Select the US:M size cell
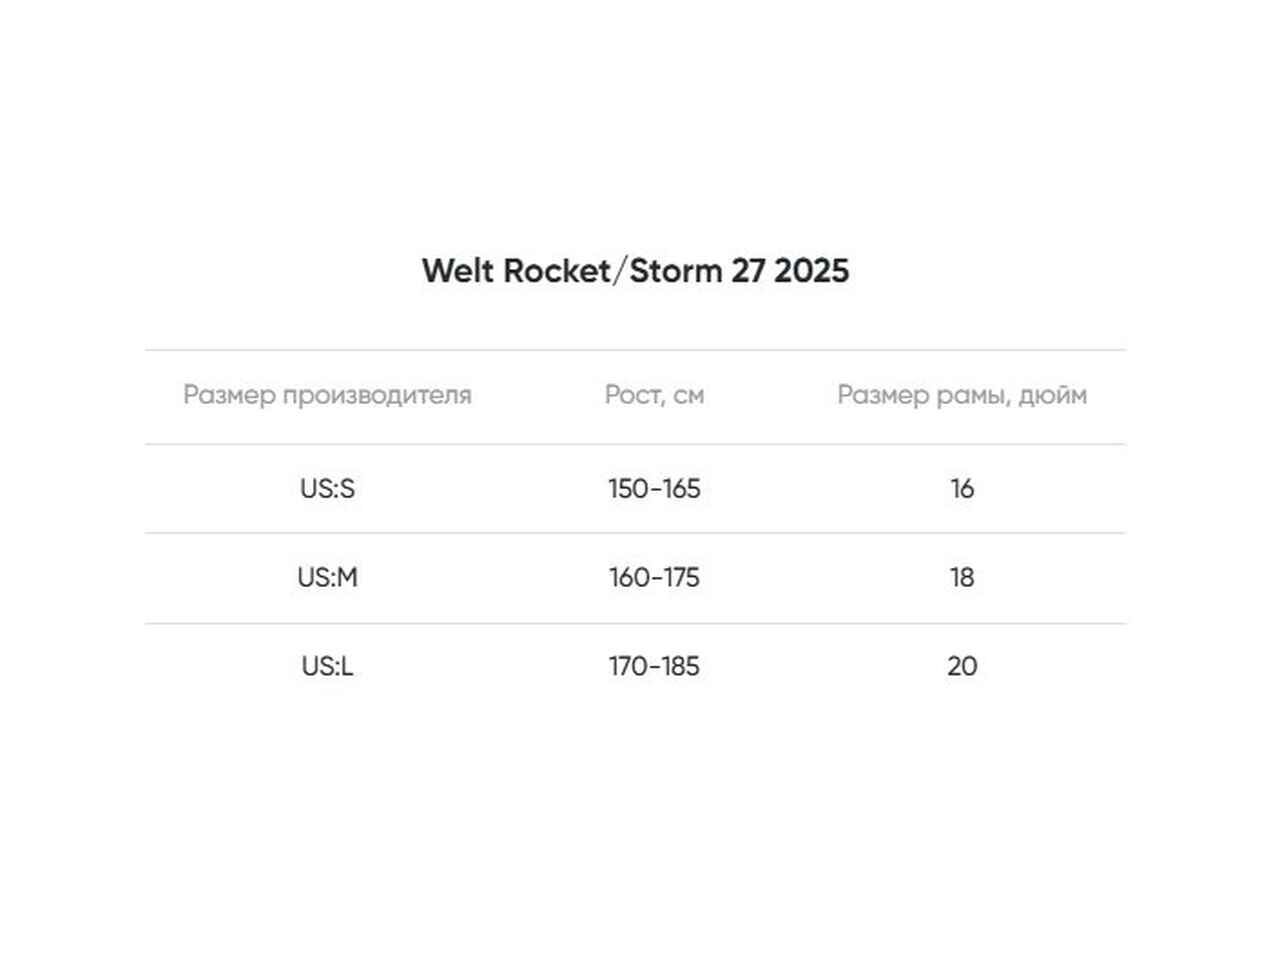1280x960 pixels. point(327,578)
